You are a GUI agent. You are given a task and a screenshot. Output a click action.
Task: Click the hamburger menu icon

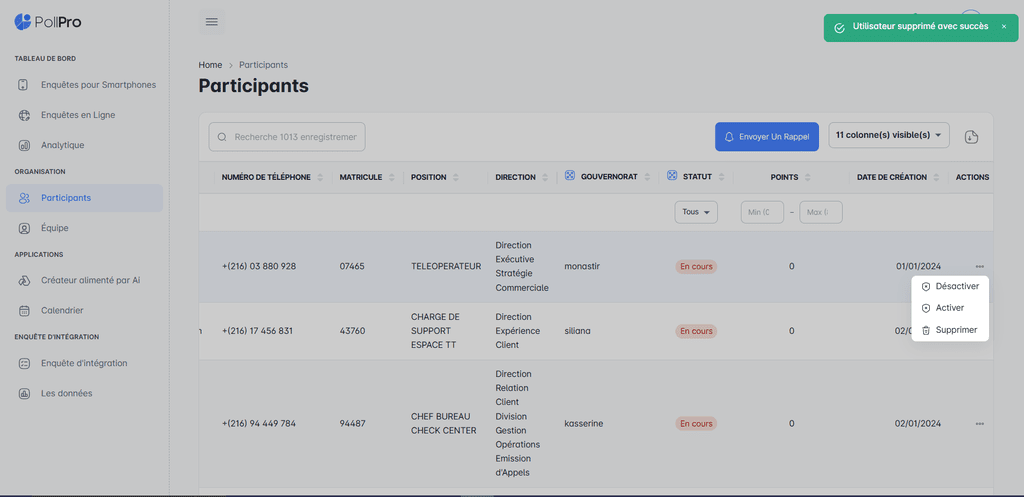click(x=211, y=21)
